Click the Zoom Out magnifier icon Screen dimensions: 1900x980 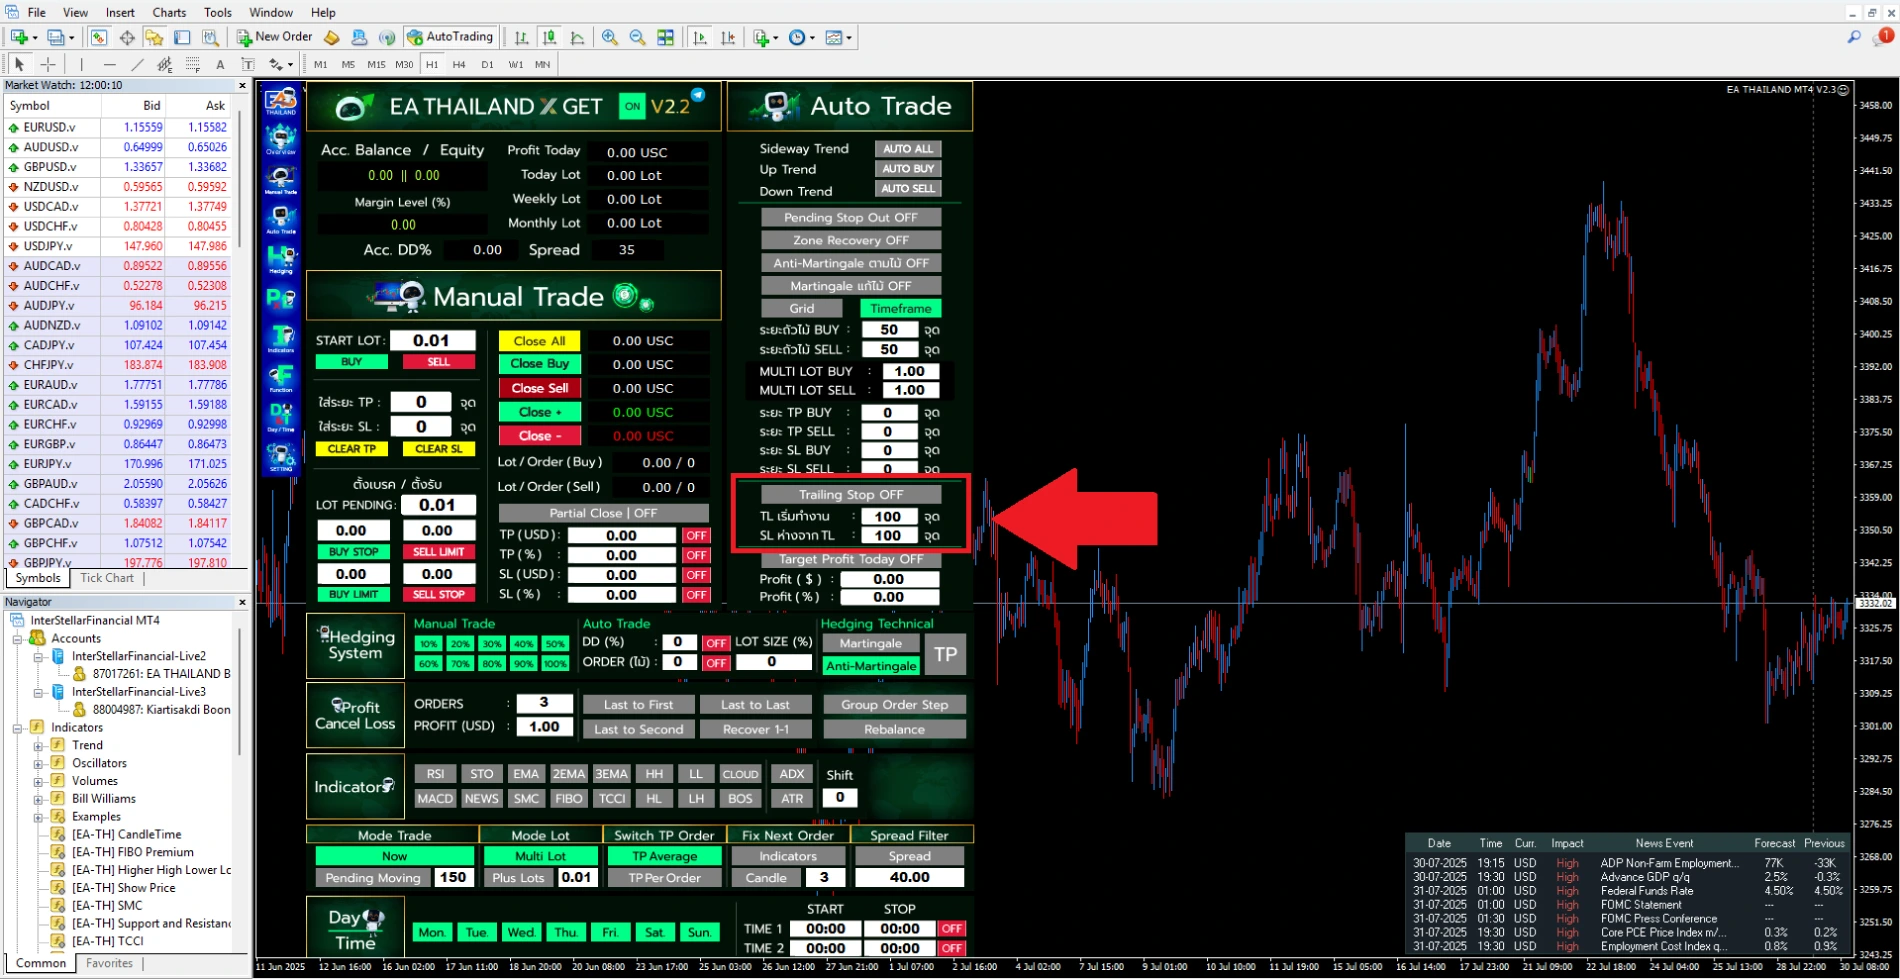637,38
